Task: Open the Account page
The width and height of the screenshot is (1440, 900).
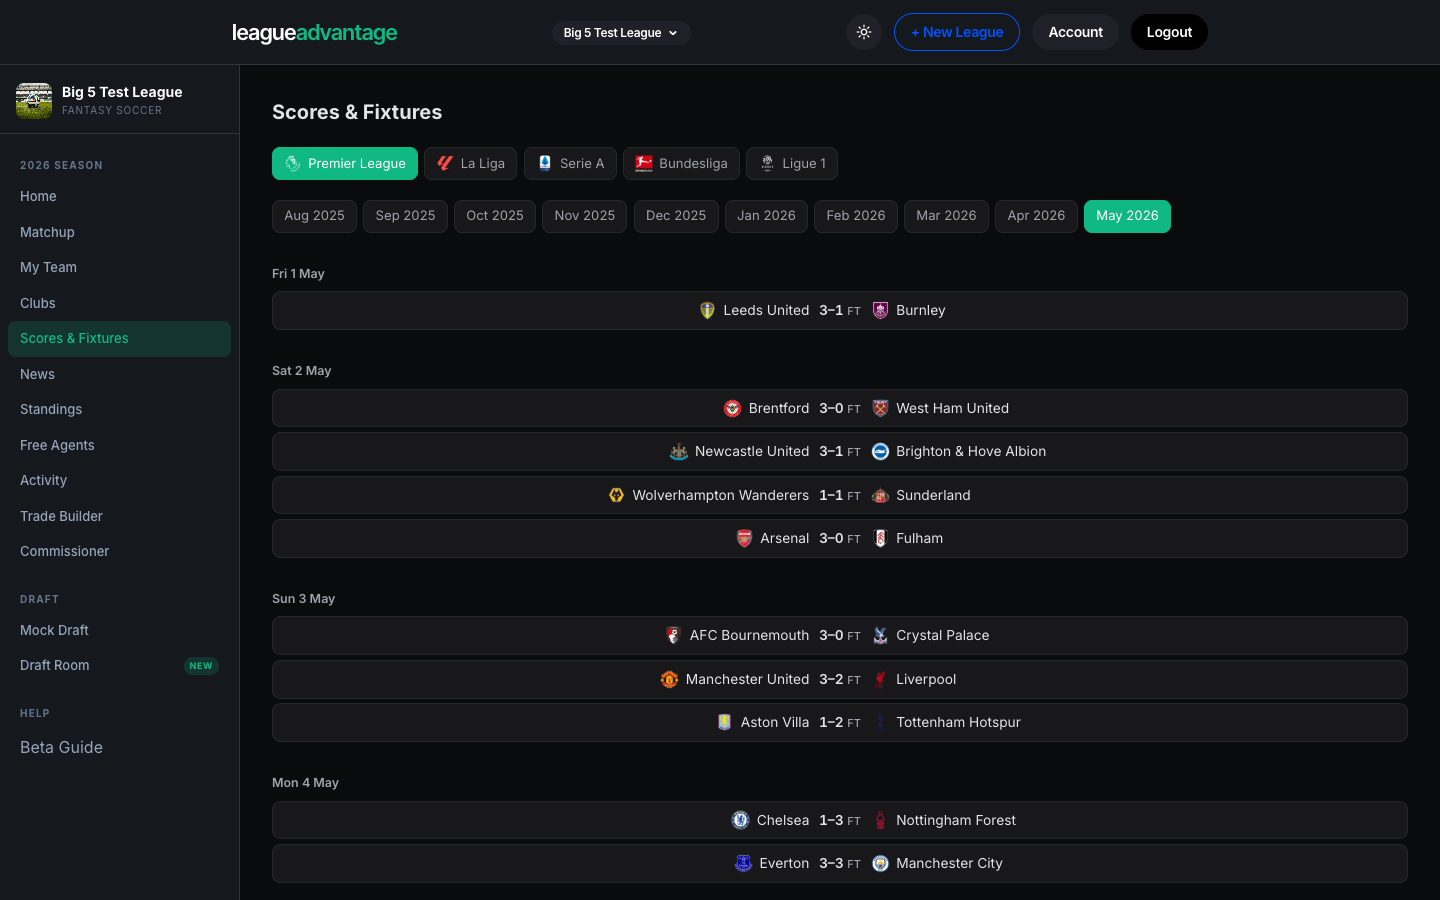Action: 1075,32
